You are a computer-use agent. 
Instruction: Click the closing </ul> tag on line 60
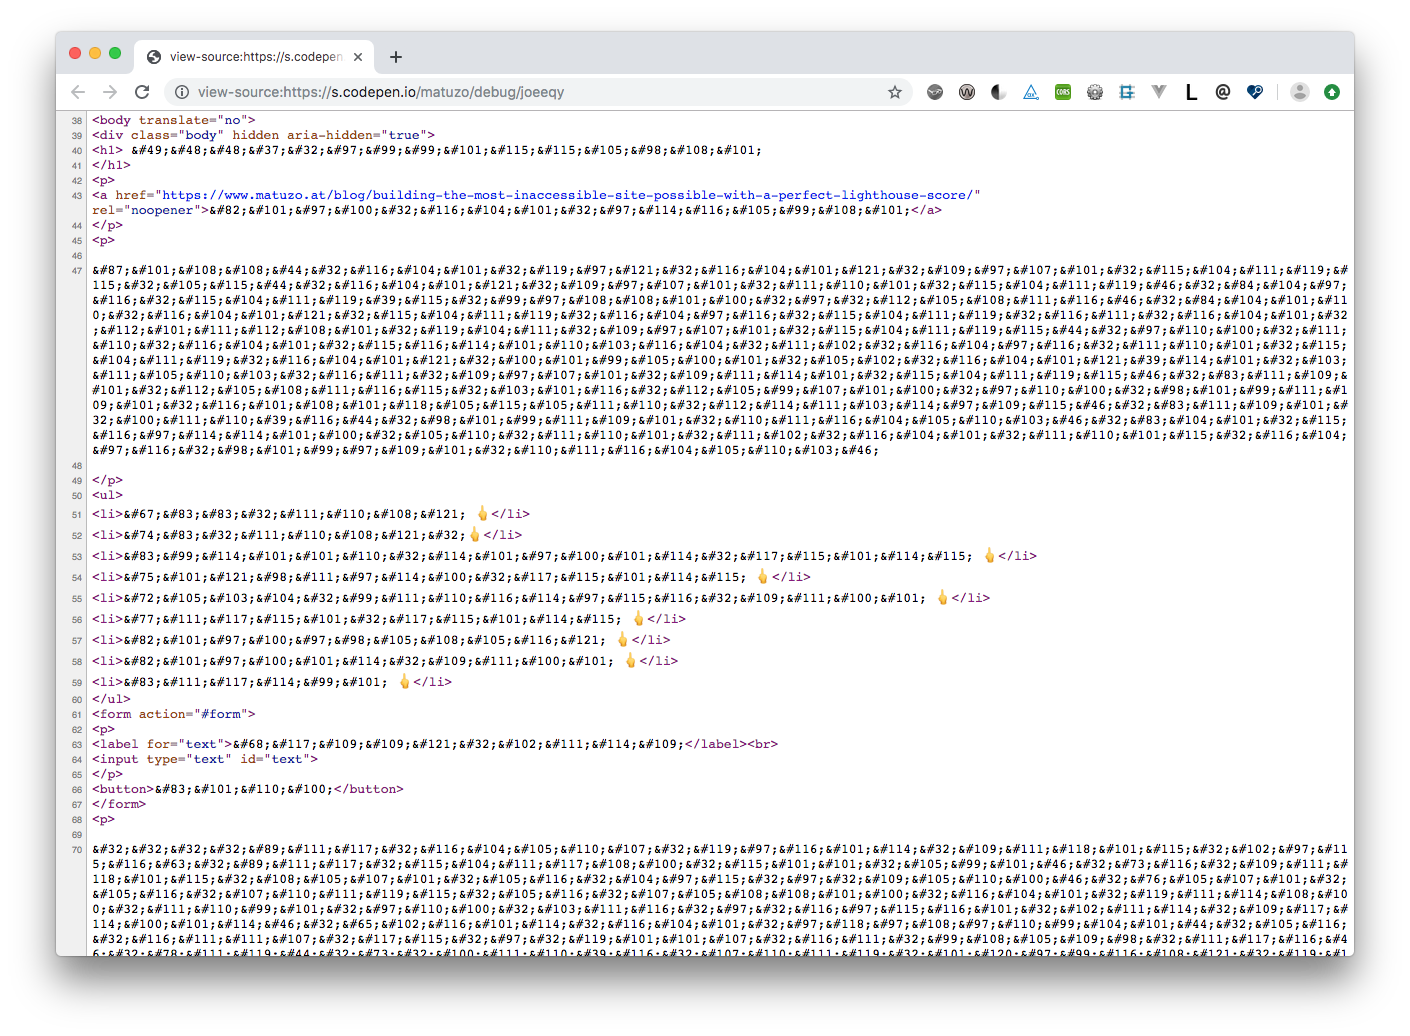pos(111,699)
